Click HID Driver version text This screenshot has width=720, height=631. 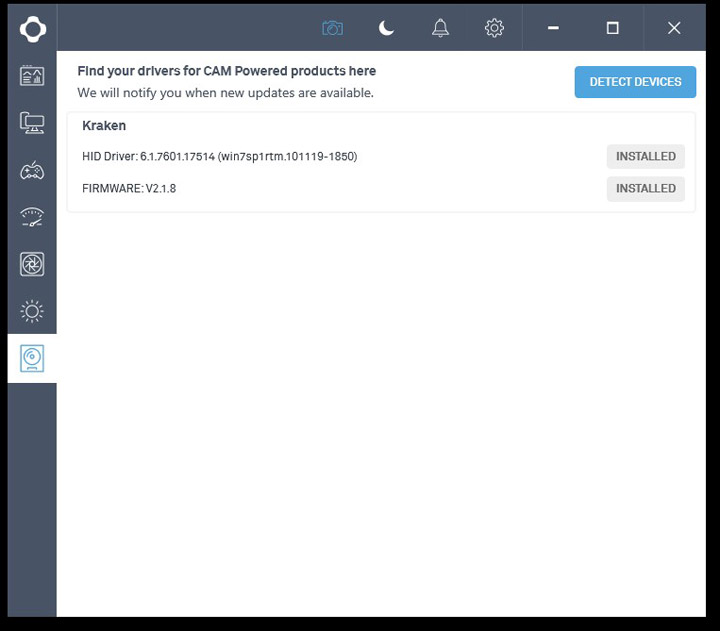tap(219, 157)
